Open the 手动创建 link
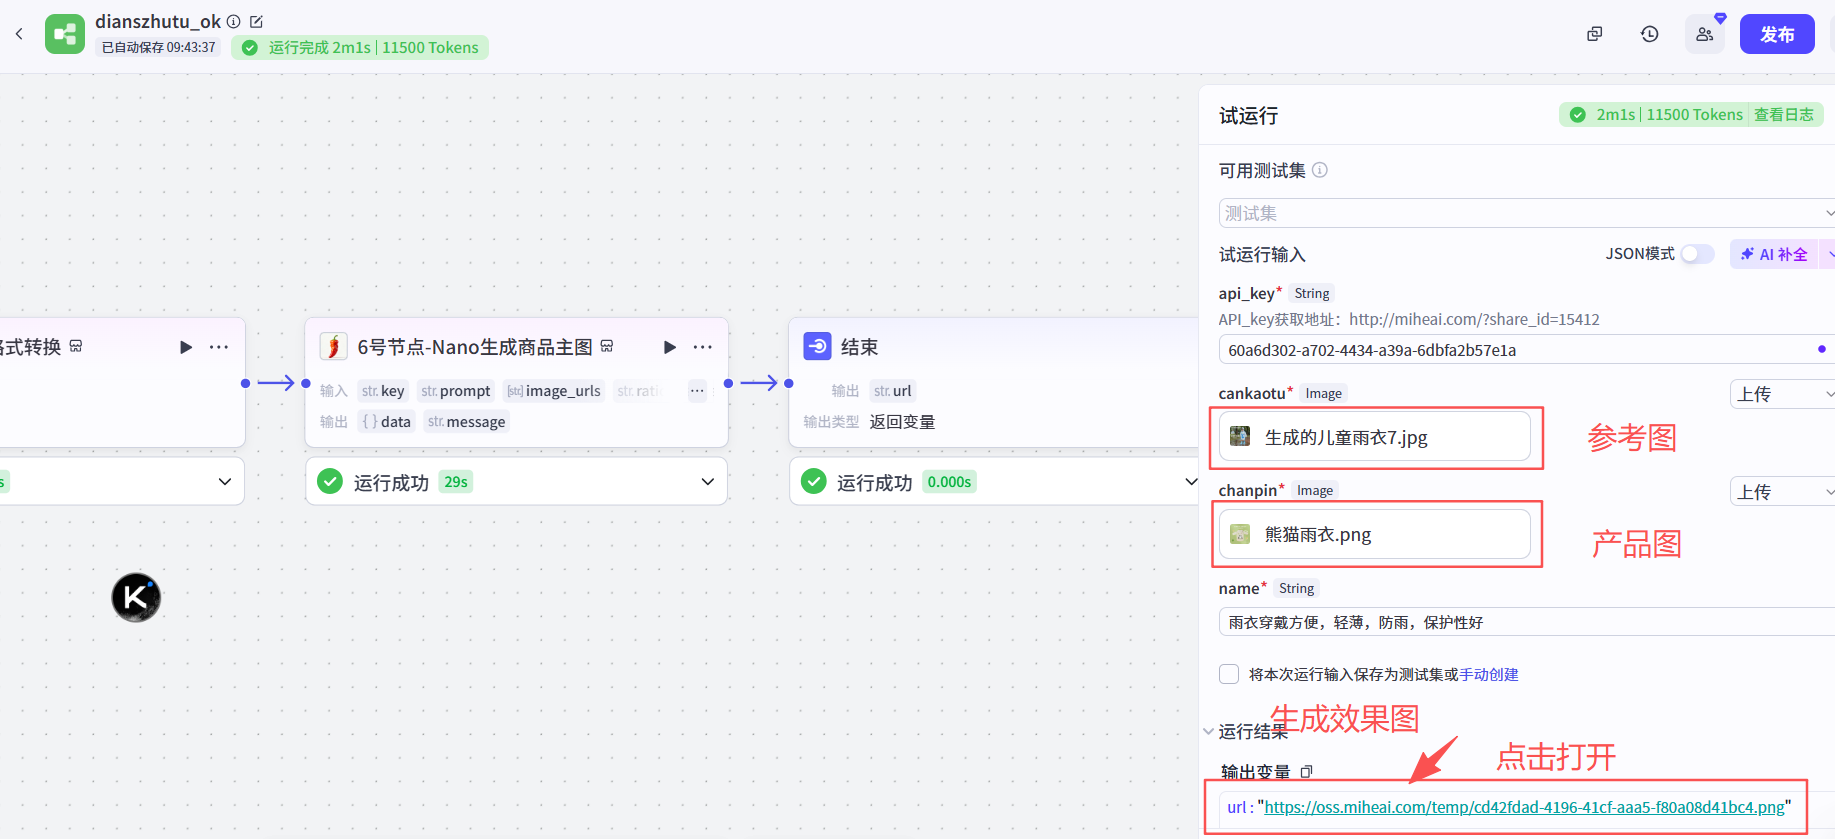Image resolution: width=1835 pixels, height=839 pixels. click(x=1489, y=675)
